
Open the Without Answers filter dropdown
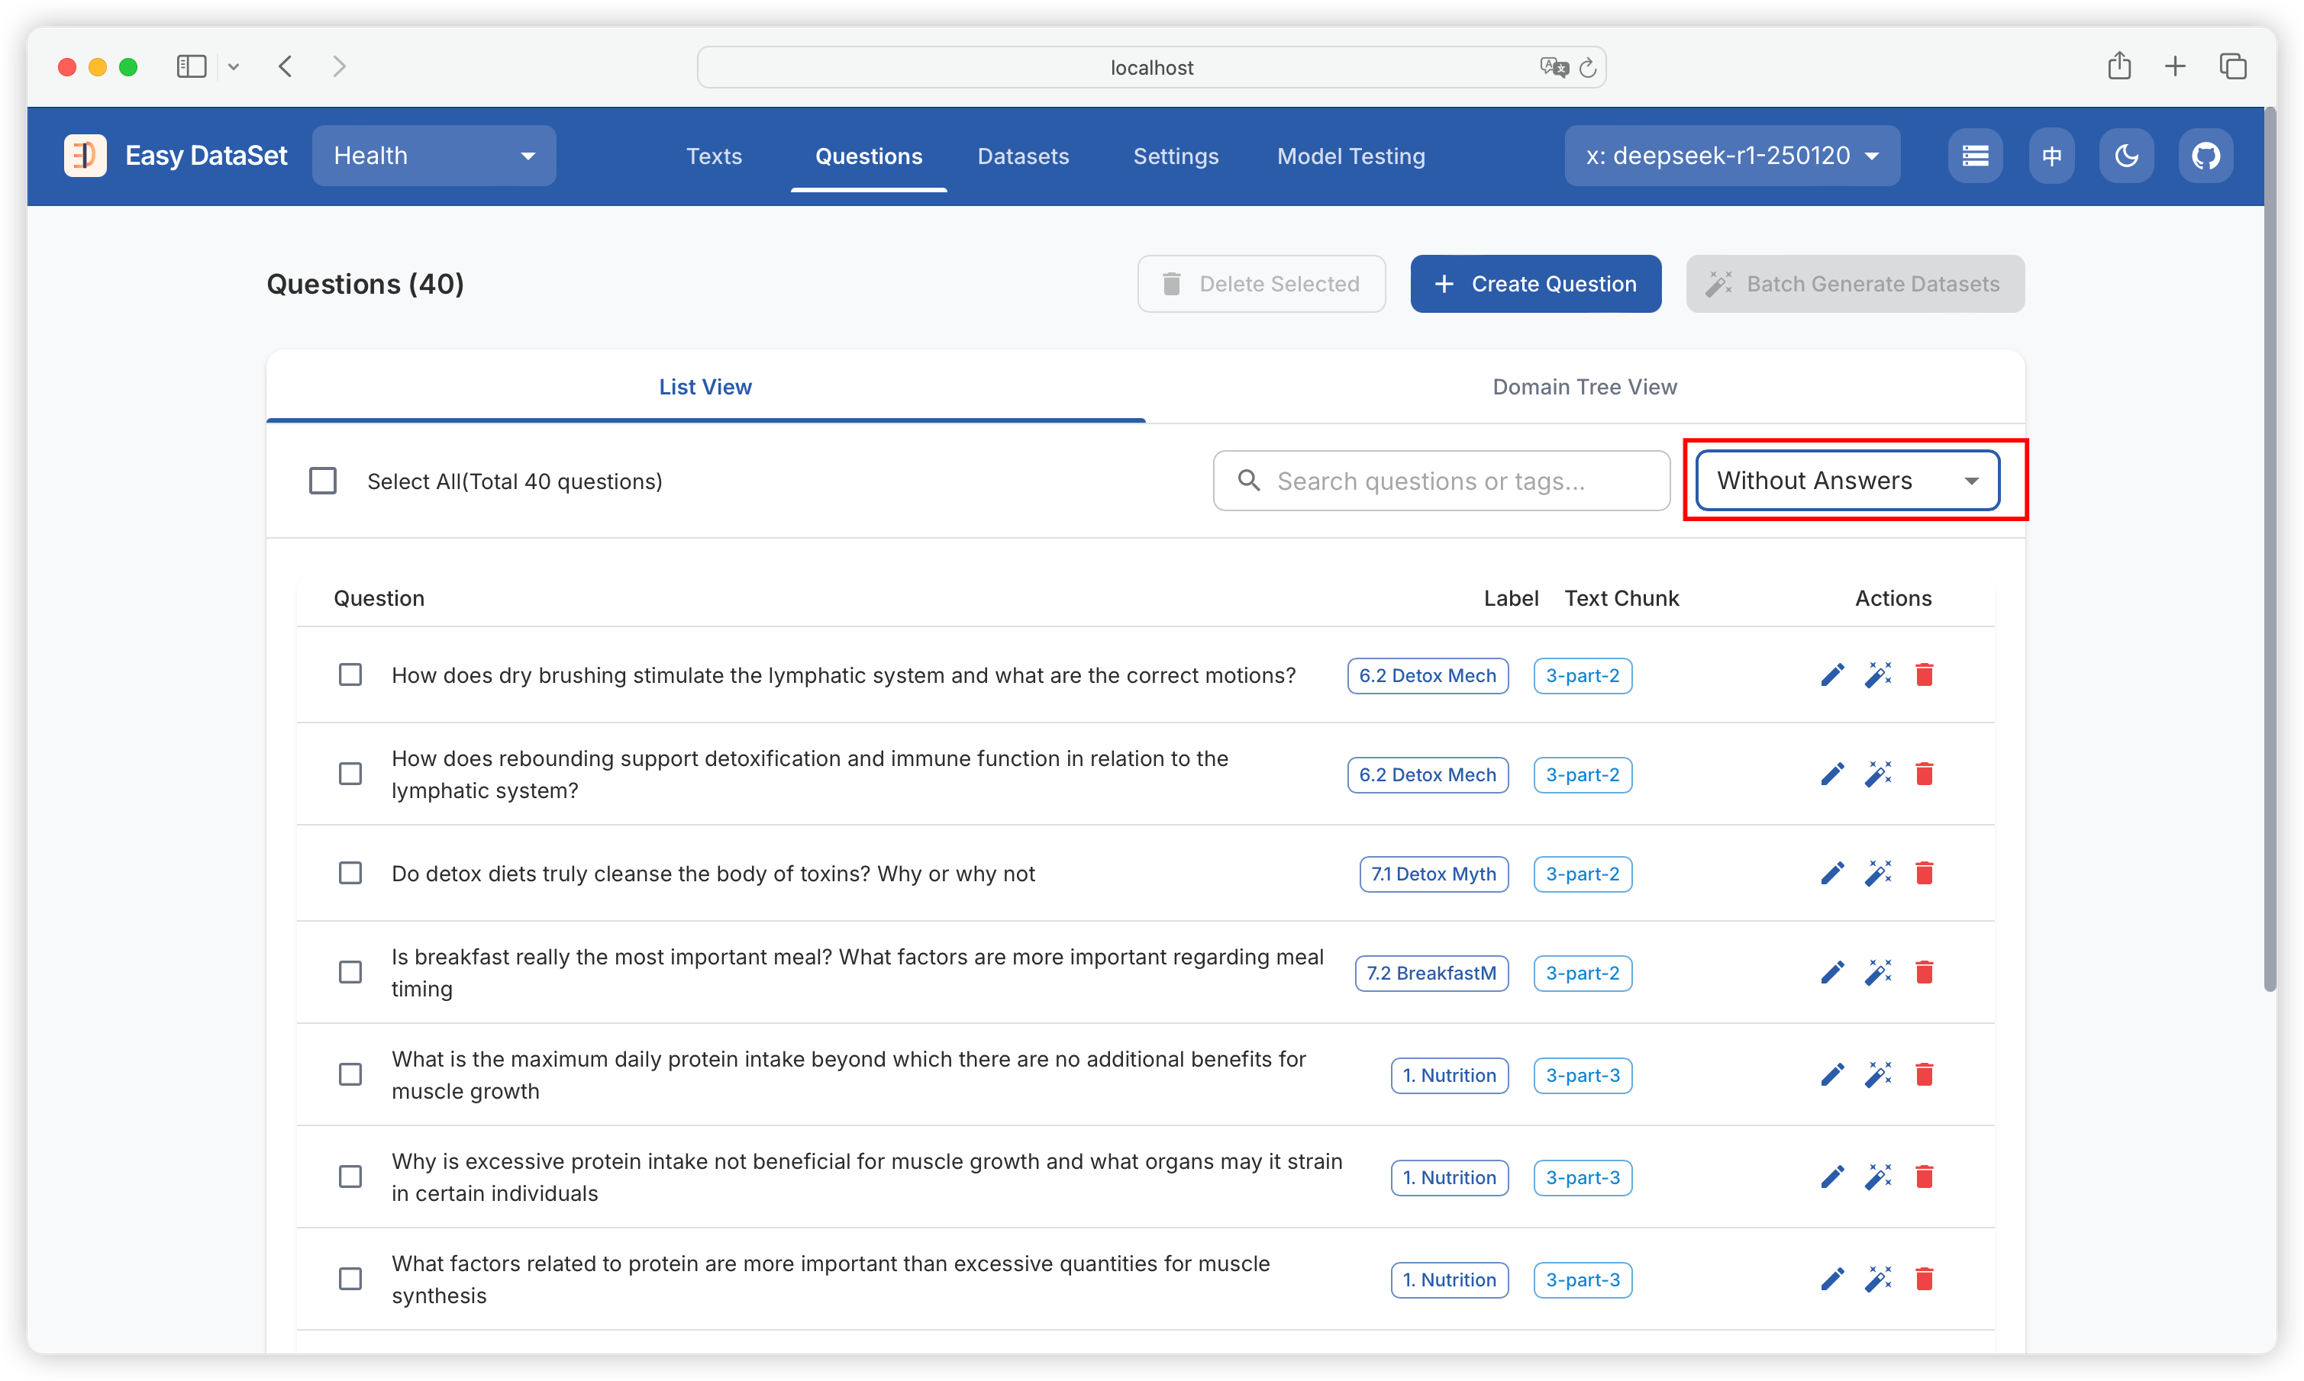pyautogui.click(x=1847, y=481)
